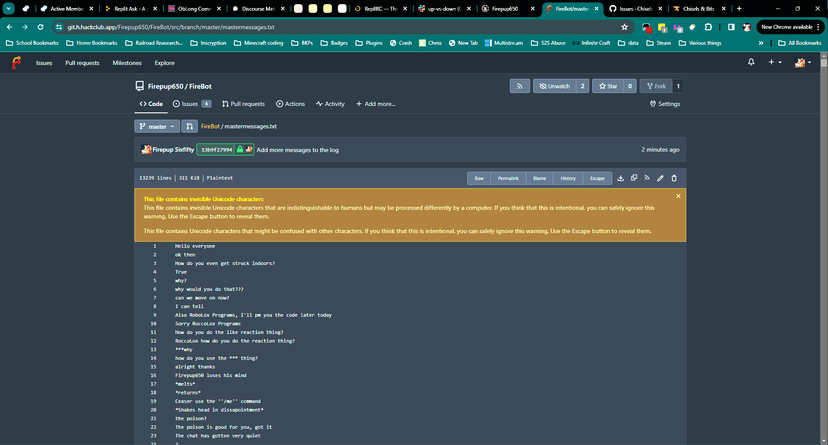
Task: Open the notifications bell
Action: (x=751, y=62)
